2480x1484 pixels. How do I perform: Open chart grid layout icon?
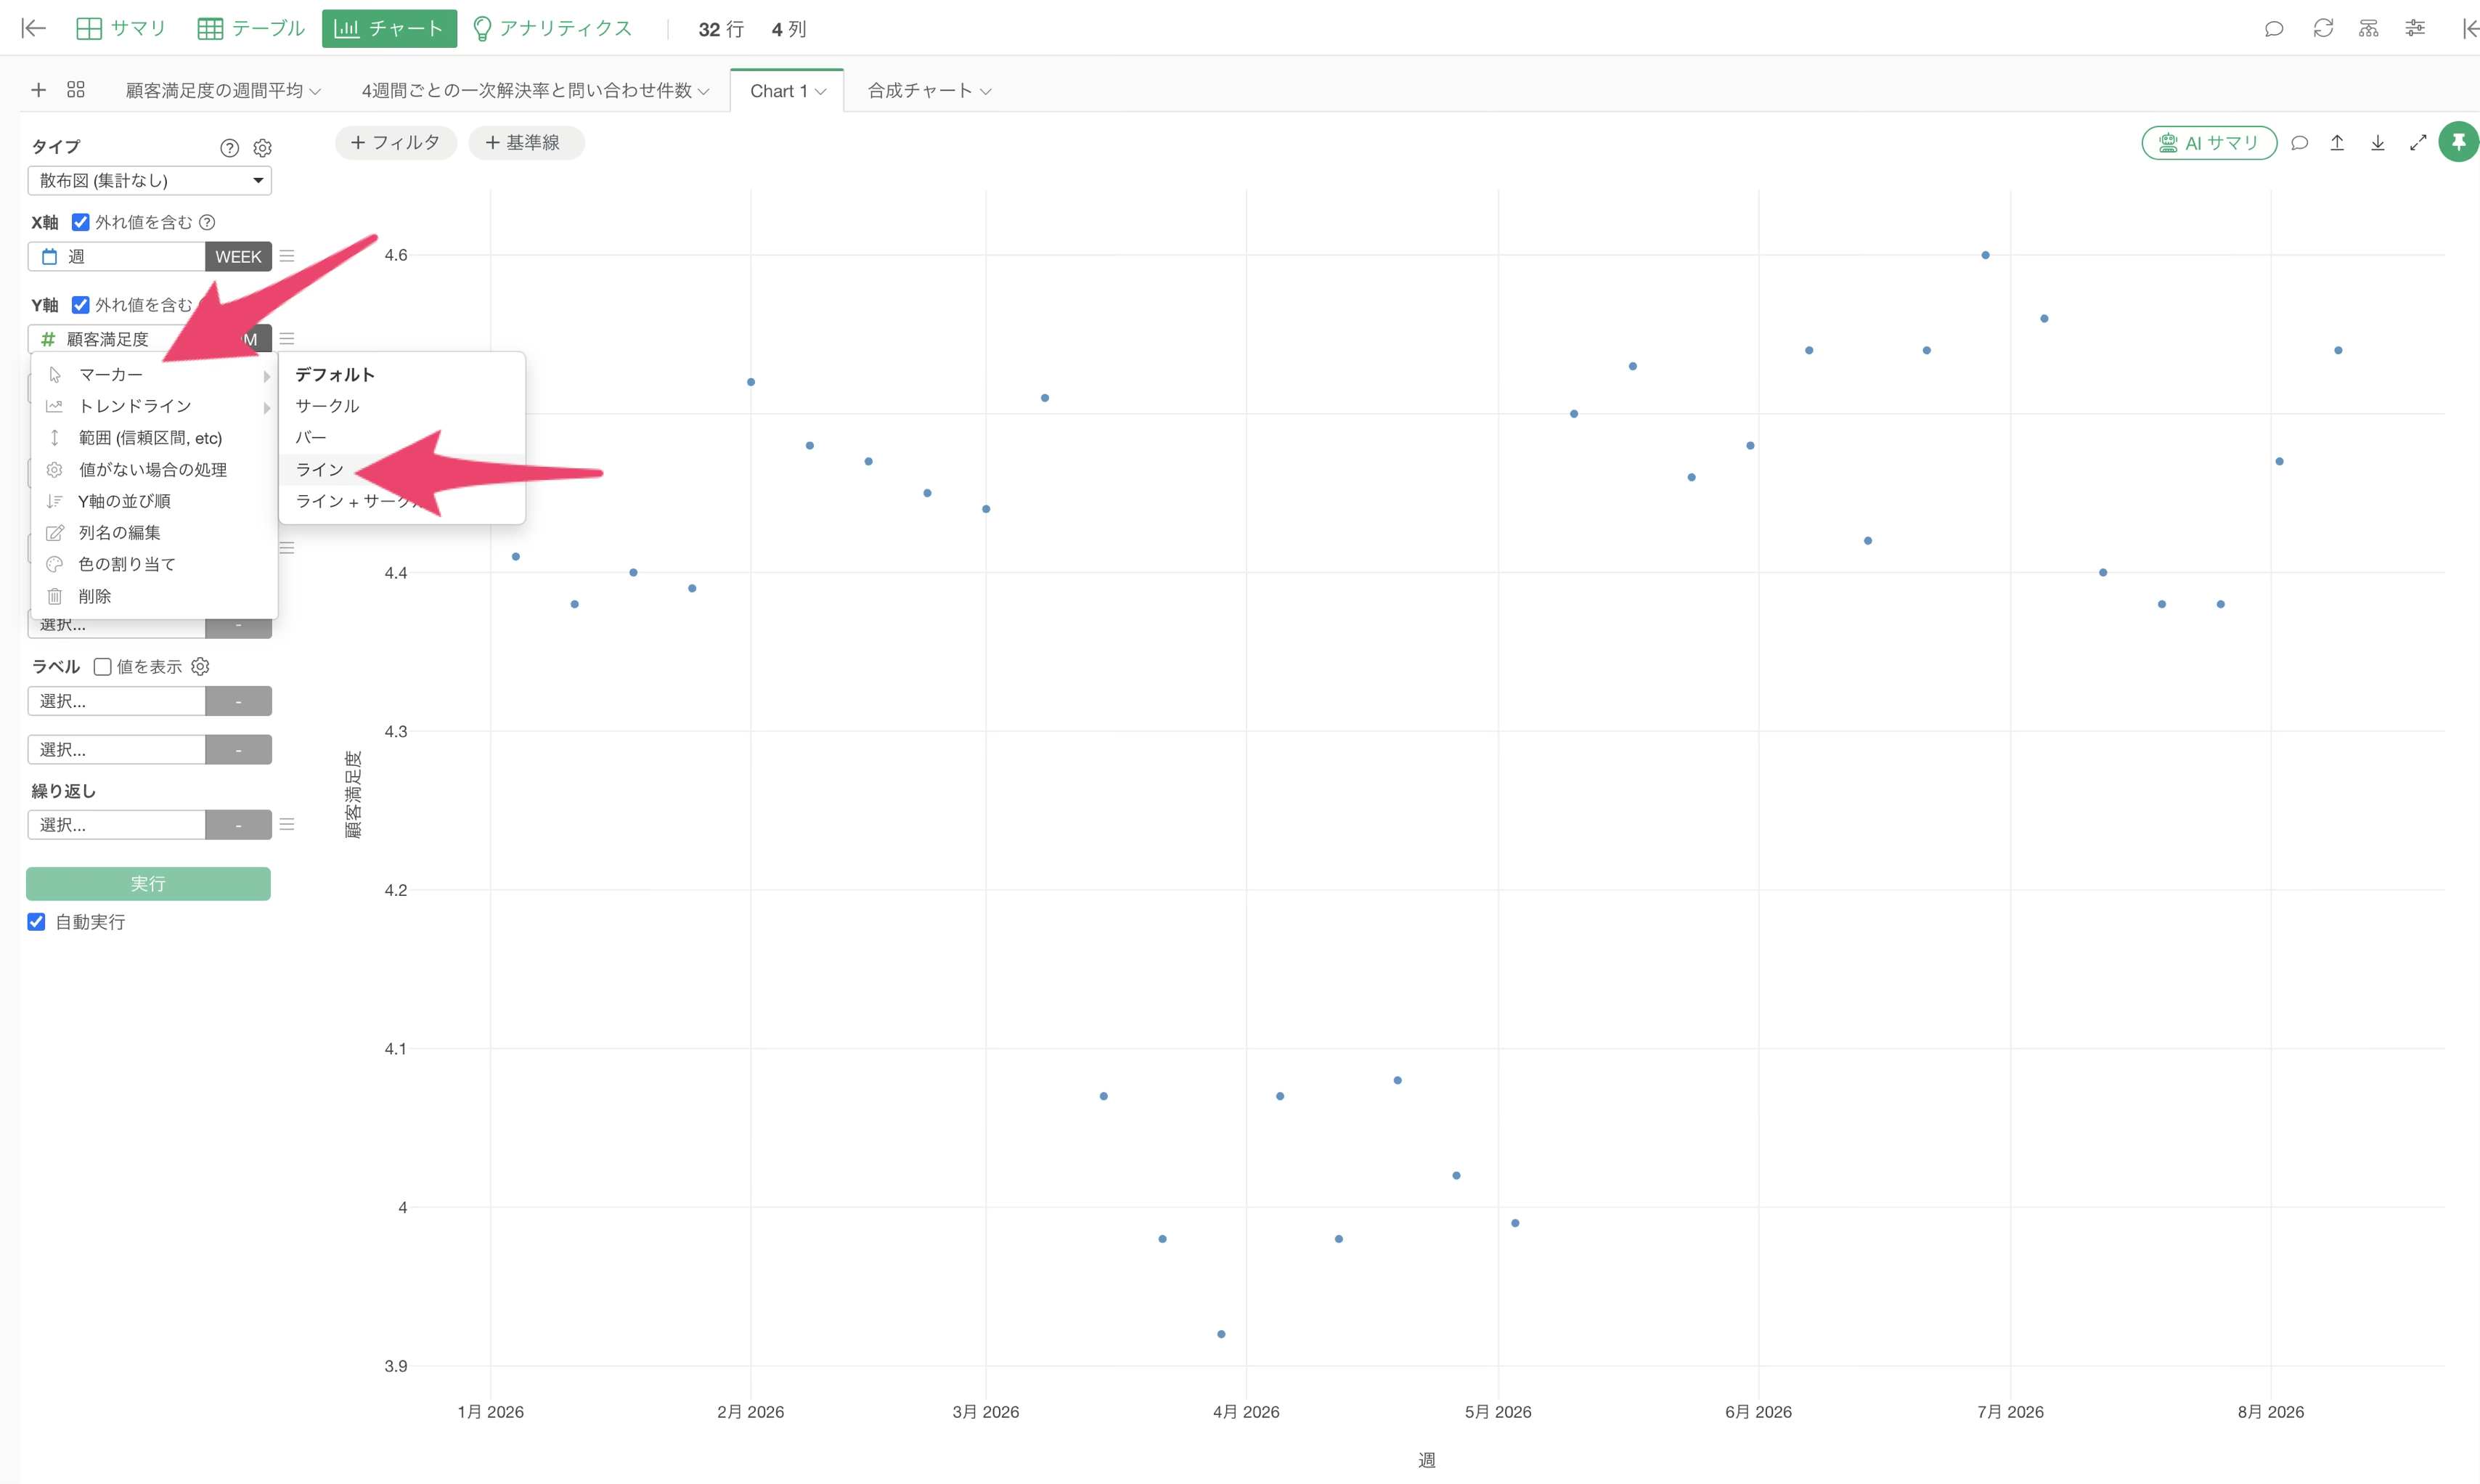click(76, 90)
